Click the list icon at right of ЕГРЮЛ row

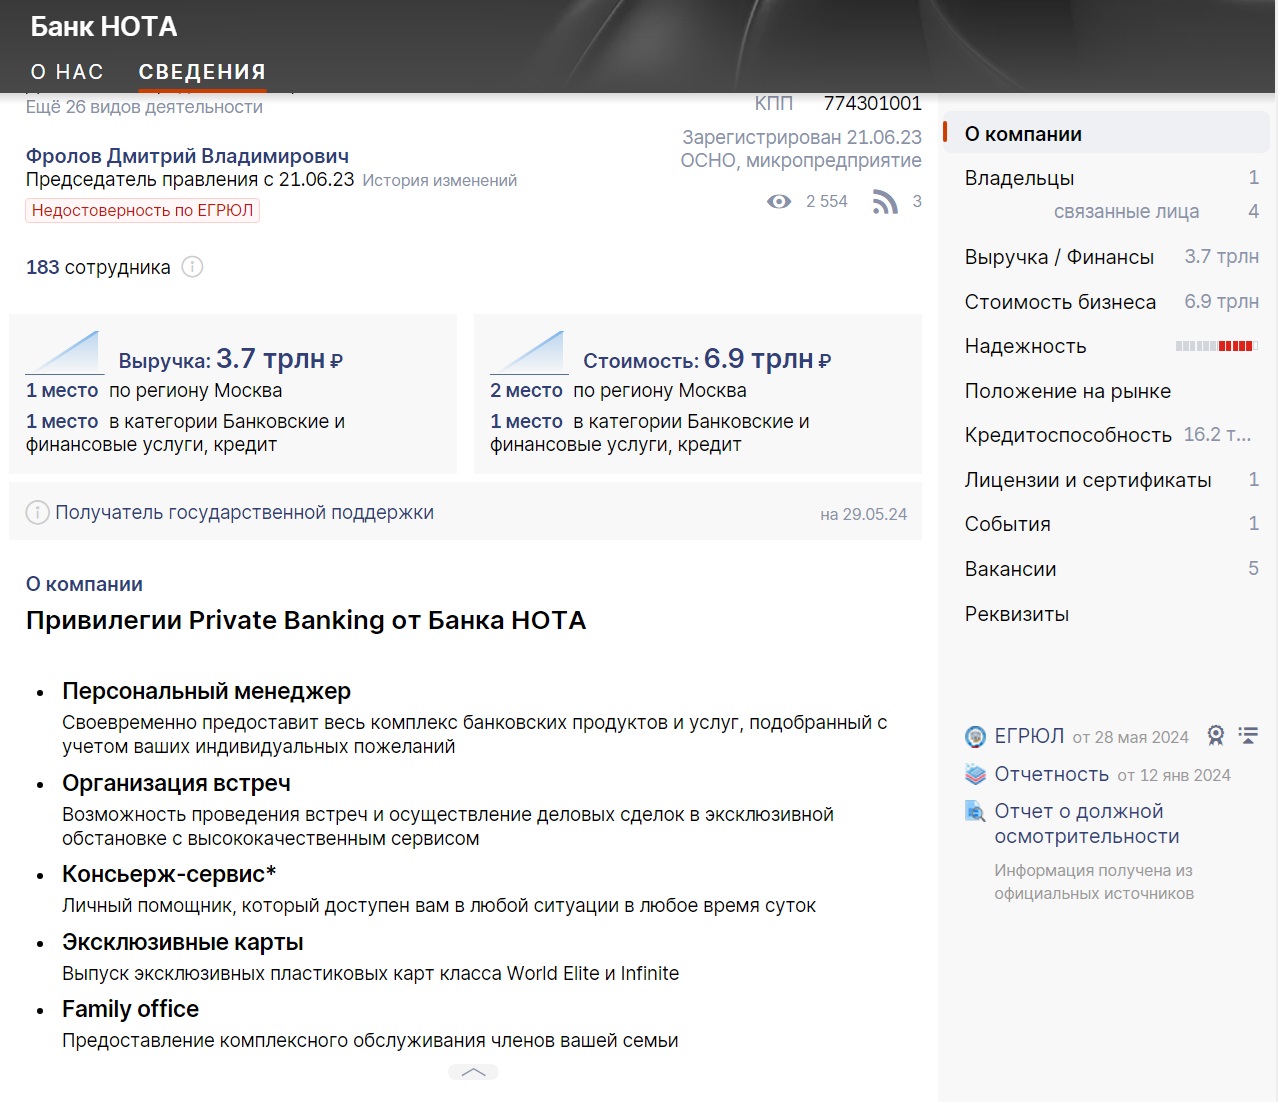[x=1248, y=735]
